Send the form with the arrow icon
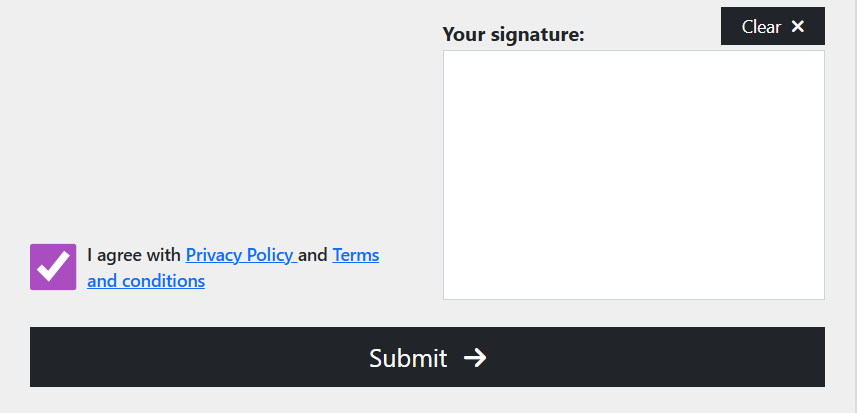 click(475, 358)
